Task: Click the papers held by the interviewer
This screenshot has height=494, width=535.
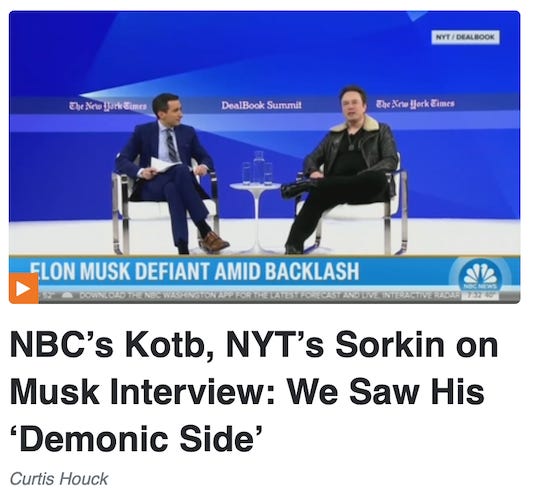Action: [x=164, y=165]
